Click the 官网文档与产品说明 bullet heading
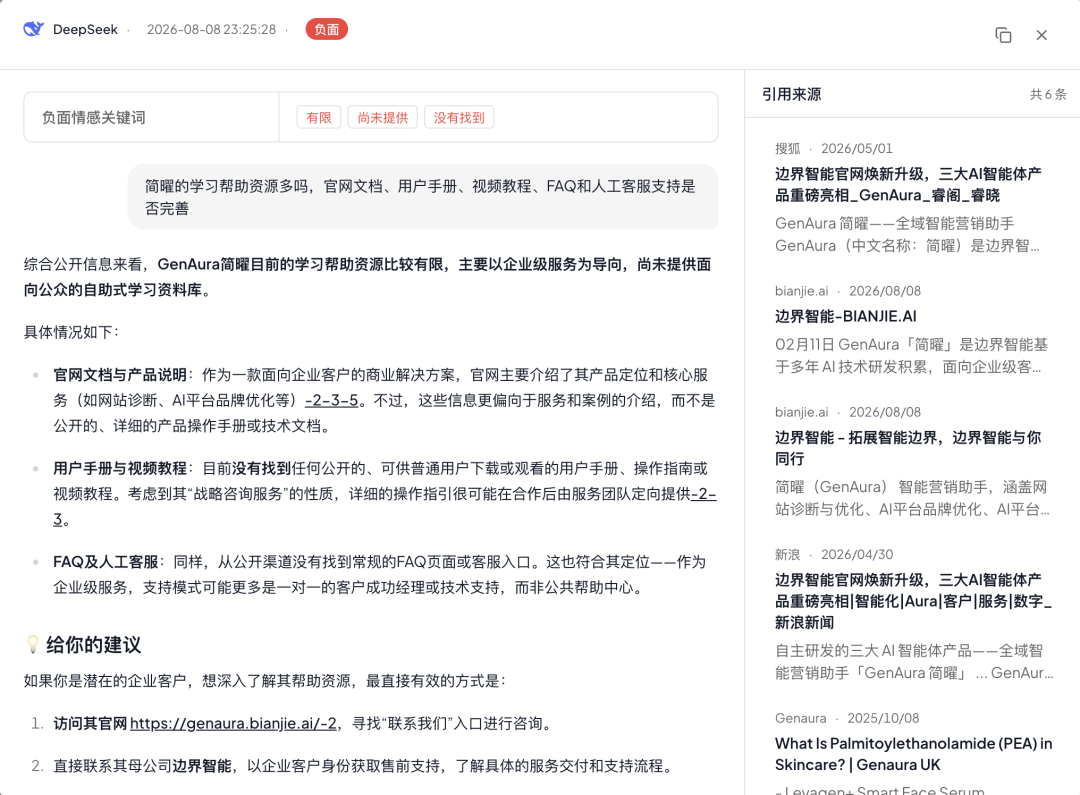This screenshot has width=1080, height=795. [x=120, y=375]
